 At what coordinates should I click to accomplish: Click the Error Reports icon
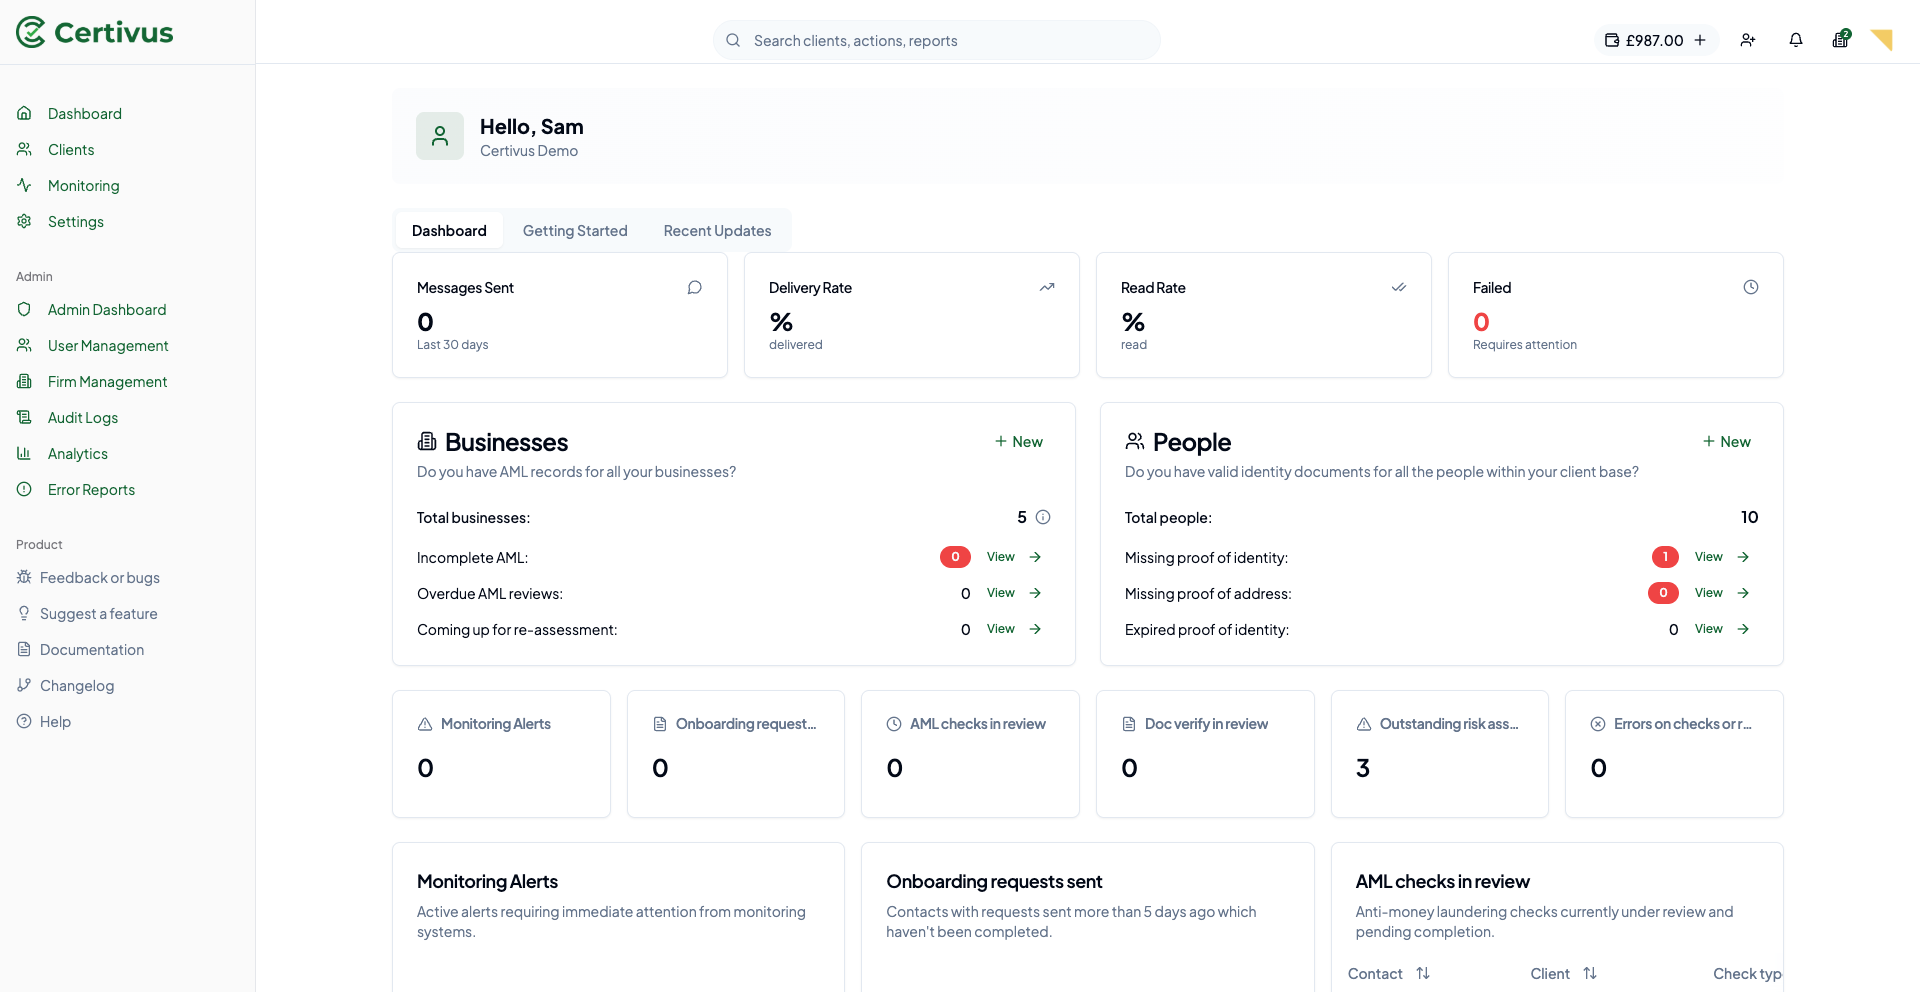pos(24,489)
